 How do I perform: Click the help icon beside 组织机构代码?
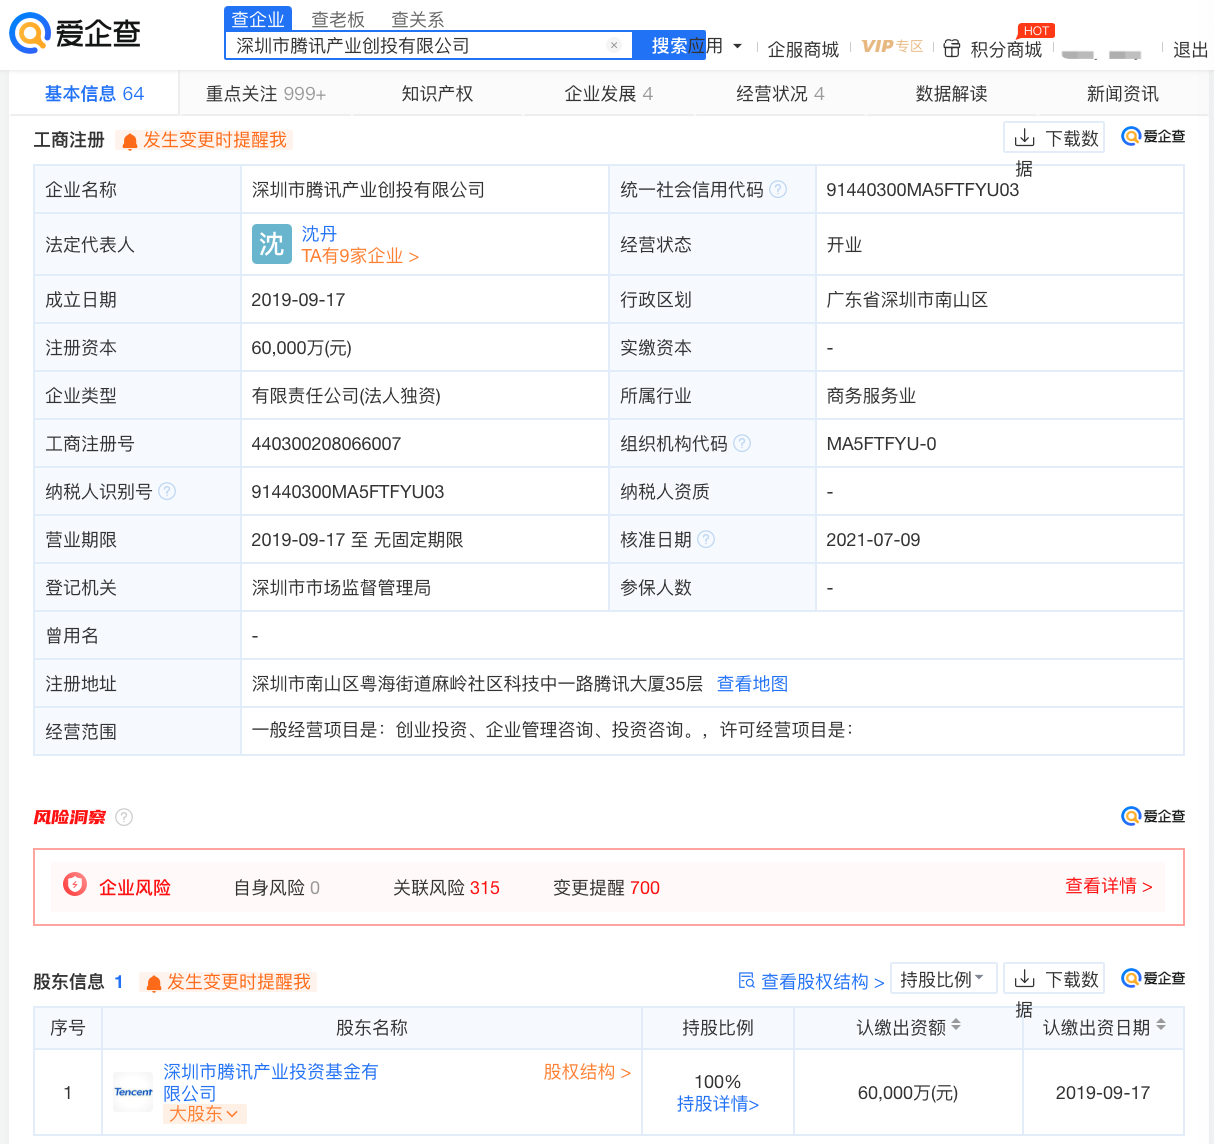coord(742,443)
